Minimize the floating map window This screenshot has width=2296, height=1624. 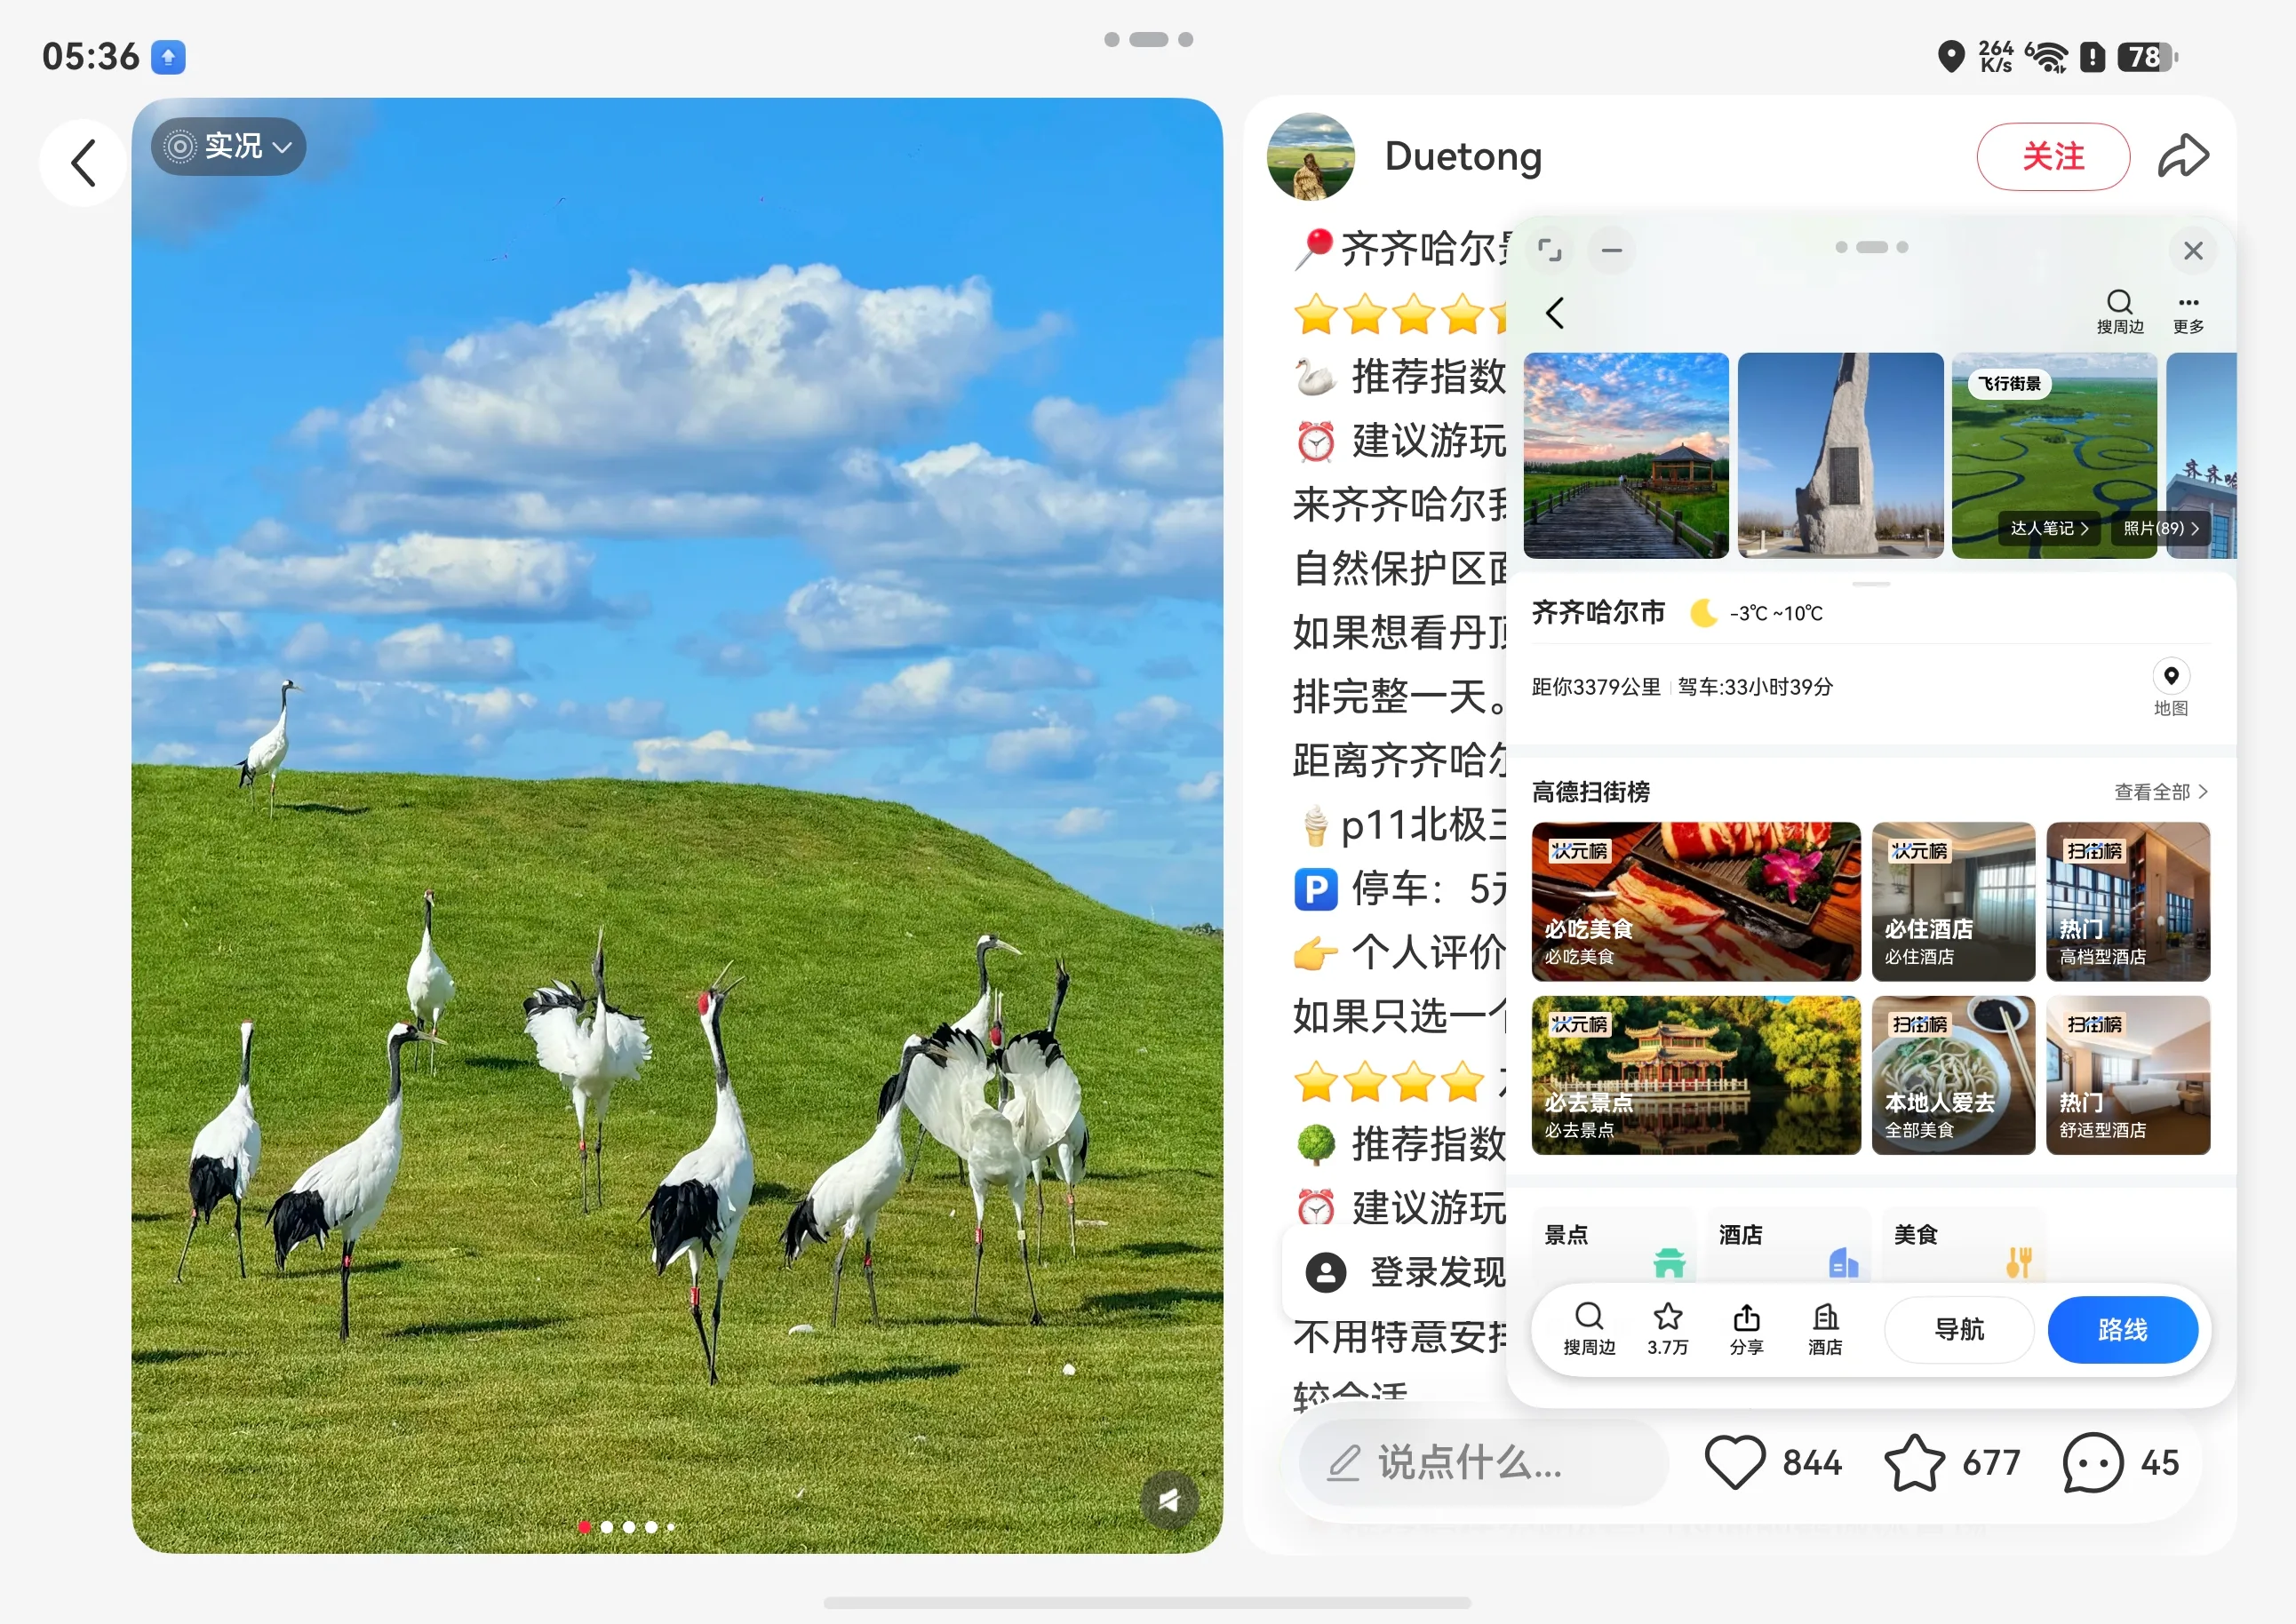pos(1612,250)
